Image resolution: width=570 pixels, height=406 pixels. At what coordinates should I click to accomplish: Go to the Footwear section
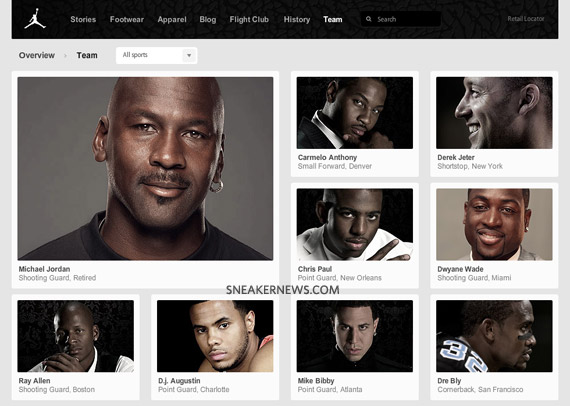point(127,19)
